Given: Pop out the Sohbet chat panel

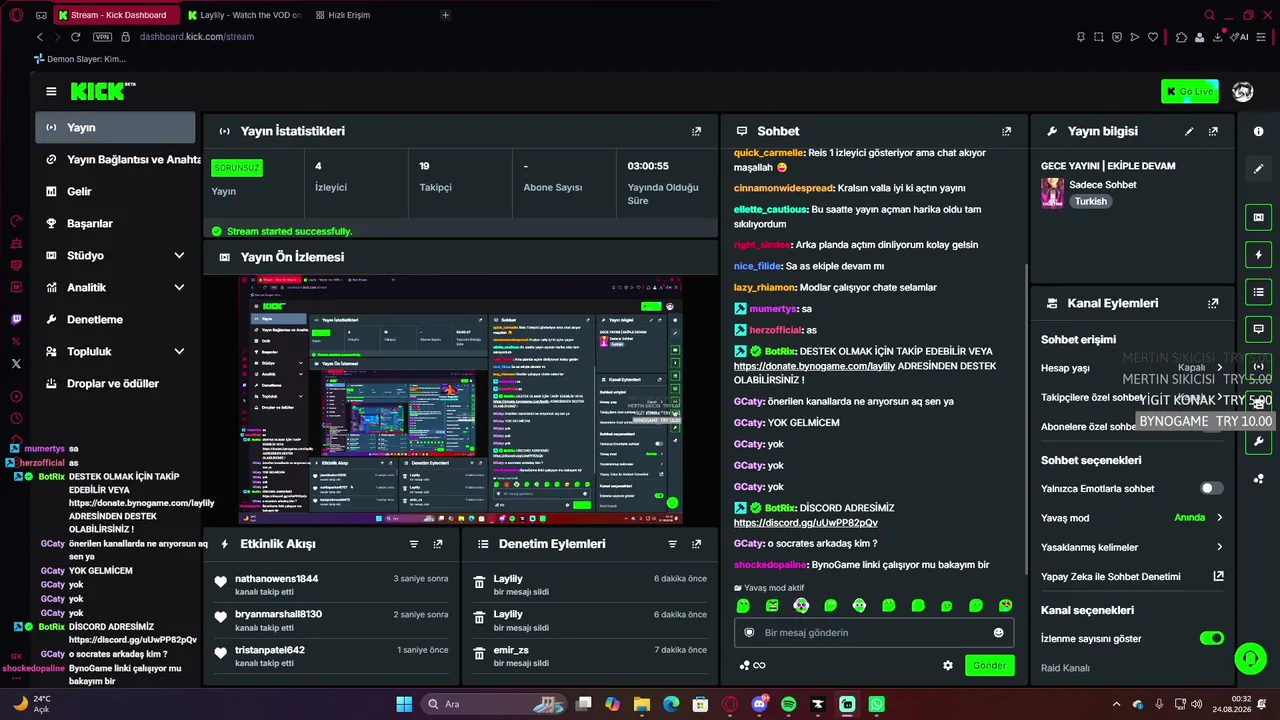Looking at the screenshot, I should click(1007, 131).
